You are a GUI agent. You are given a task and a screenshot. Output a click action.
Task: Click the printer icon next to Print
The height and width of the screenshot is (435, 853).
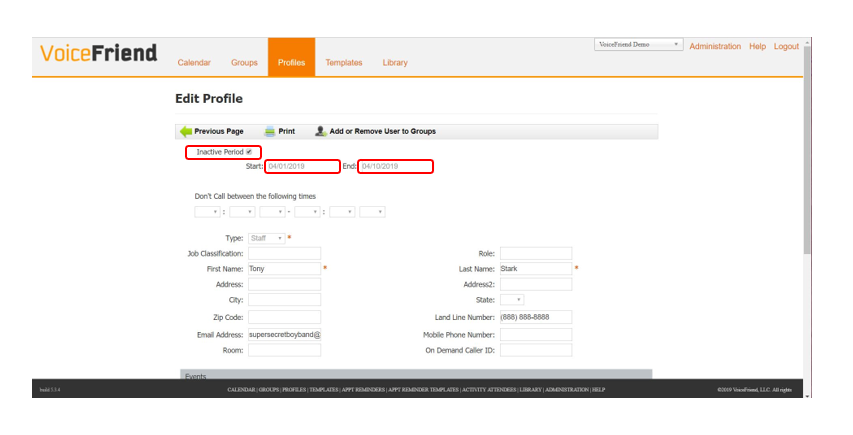coord(270,131)
